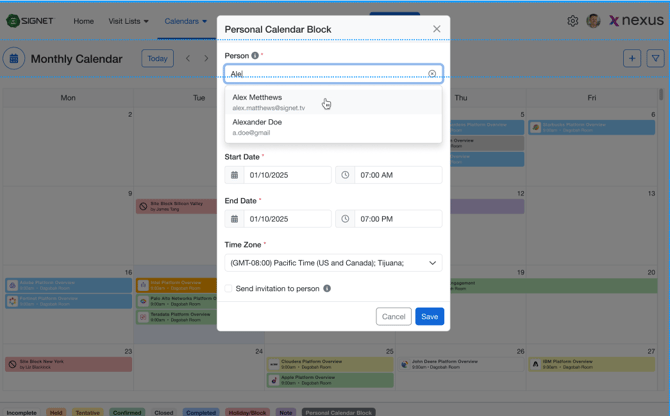
Task: Enable Send invitation to person checkbox
Action: tap(229, 289)
